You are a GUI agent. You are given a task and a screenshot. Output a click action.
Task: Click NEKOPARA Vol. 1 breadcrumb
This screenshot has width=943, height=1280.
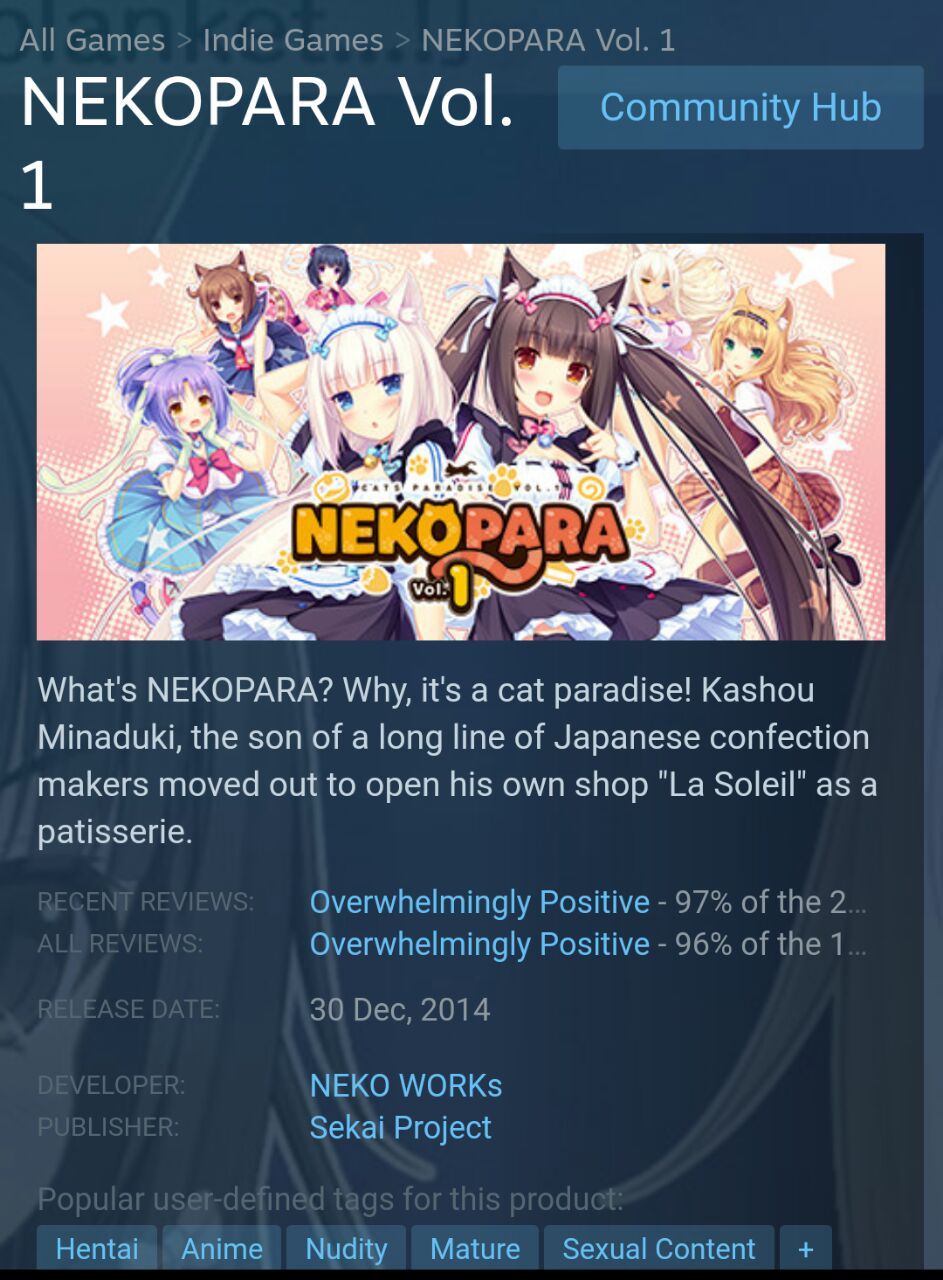point(548,40)
